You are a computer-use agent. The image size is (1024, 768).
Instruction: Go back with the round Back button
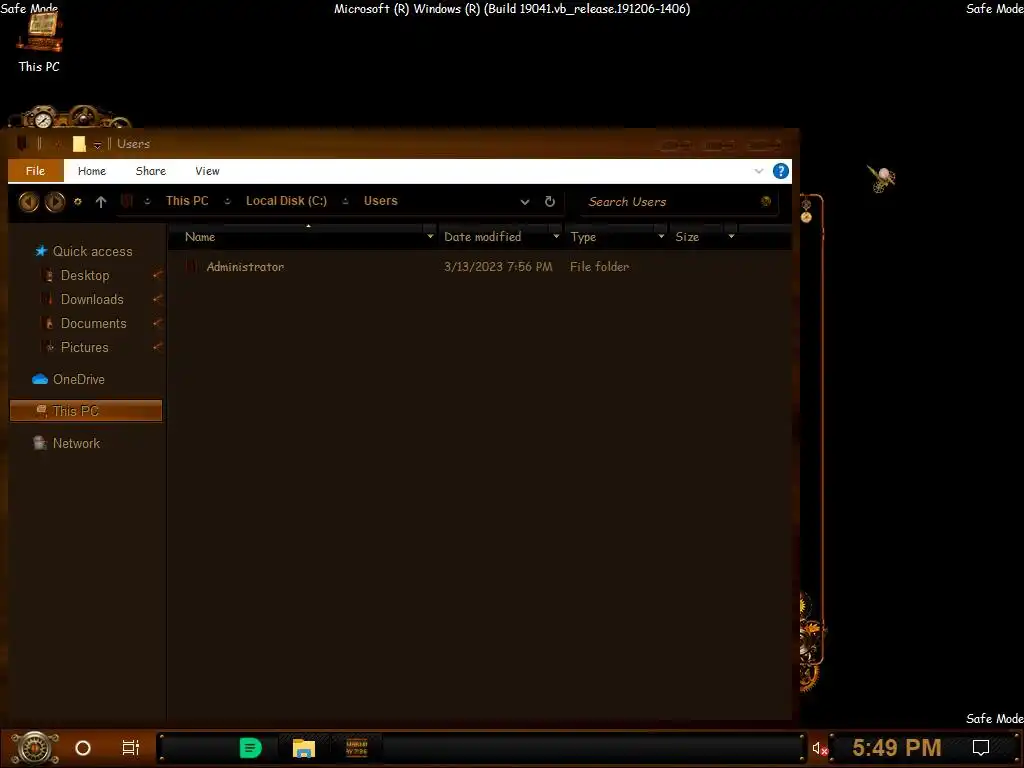(29, 202)
